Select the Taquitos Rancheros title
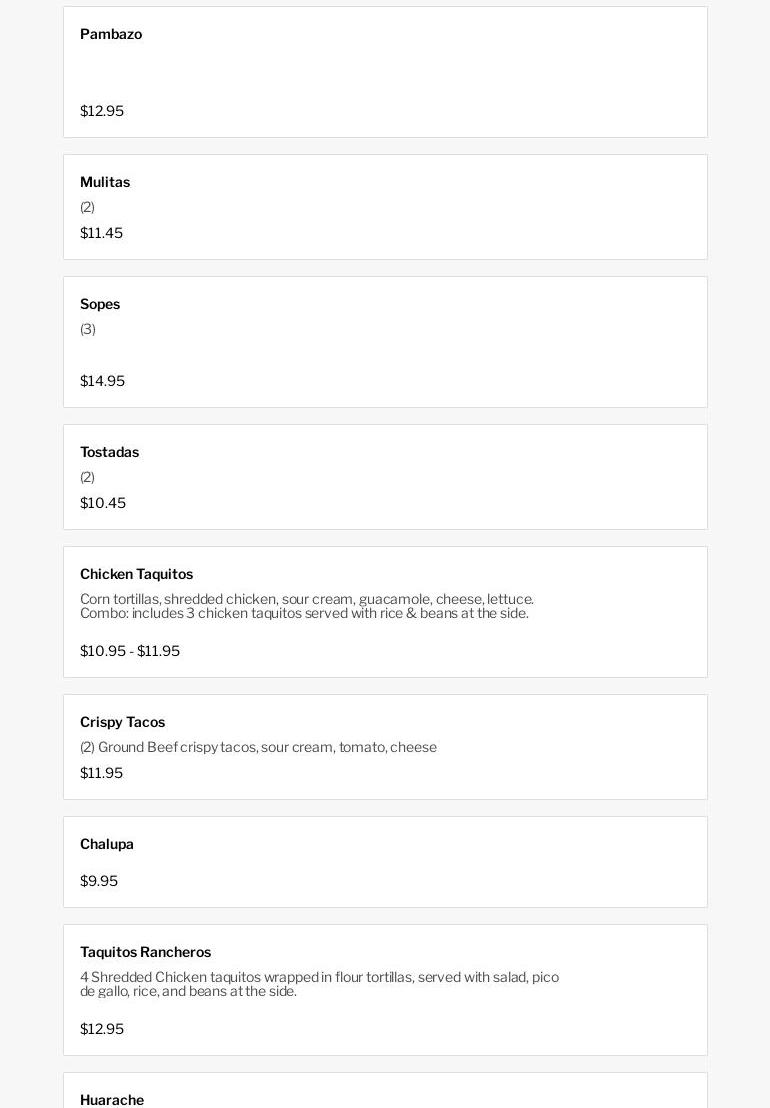Image resolution: width=770 pixels, height=1108 pixels. click(146, 952)
